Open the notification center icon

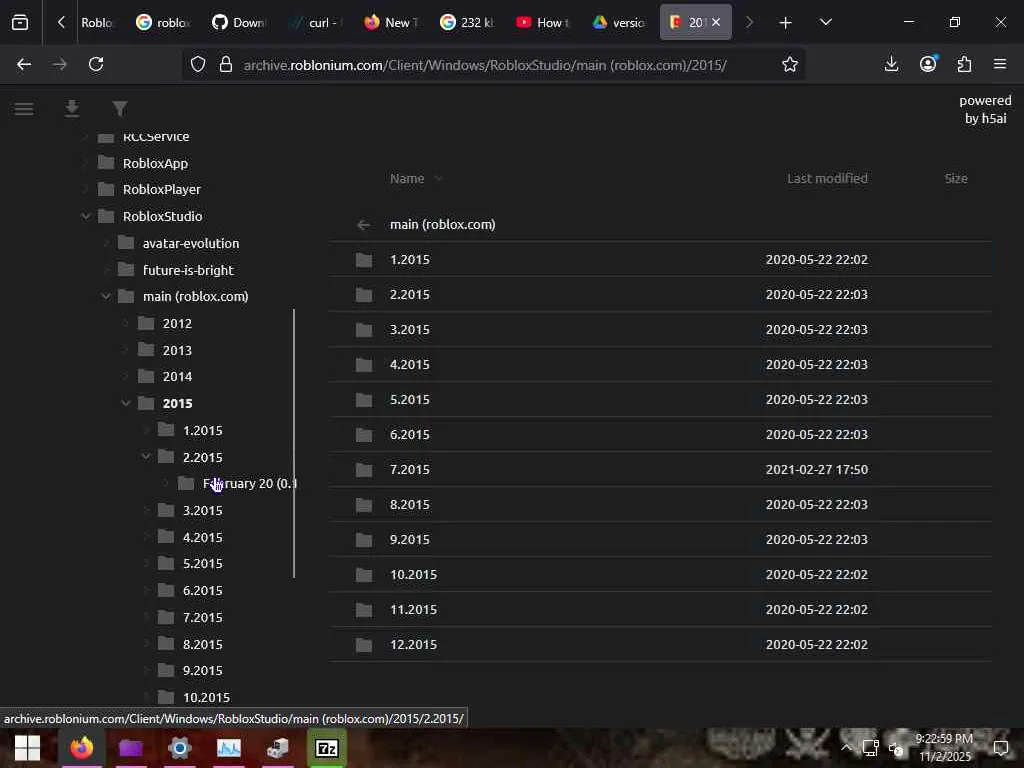[x=1001, y=748]
